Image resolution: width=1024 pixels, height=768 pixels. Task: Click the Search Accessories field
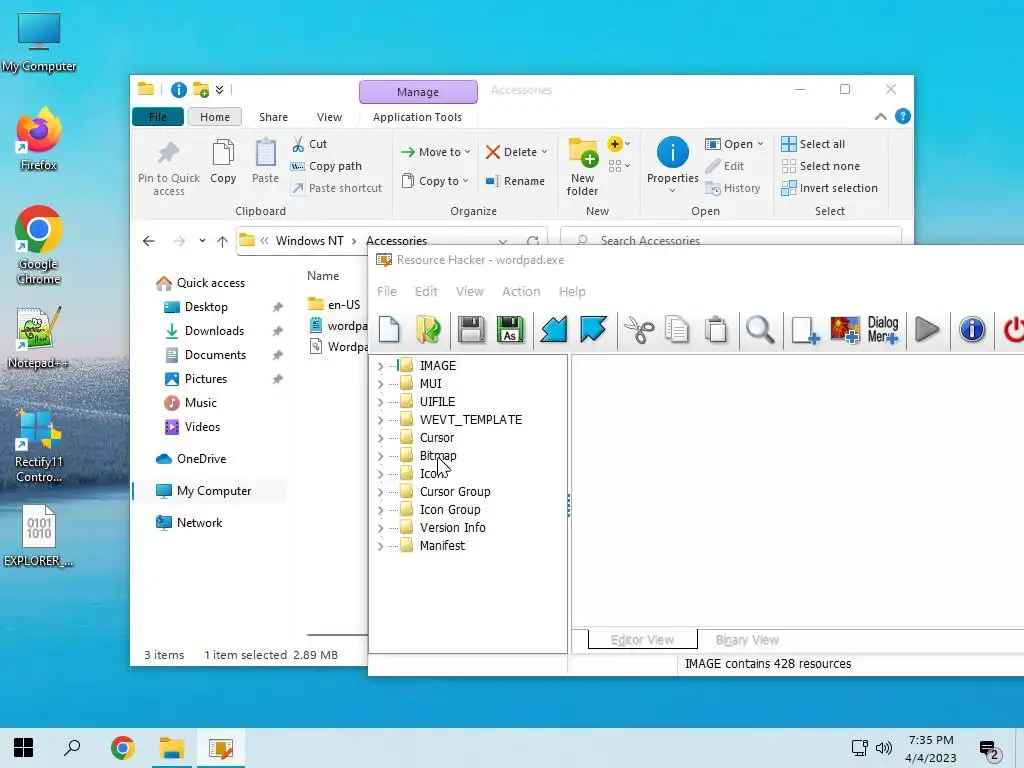[x=731, y=240]
